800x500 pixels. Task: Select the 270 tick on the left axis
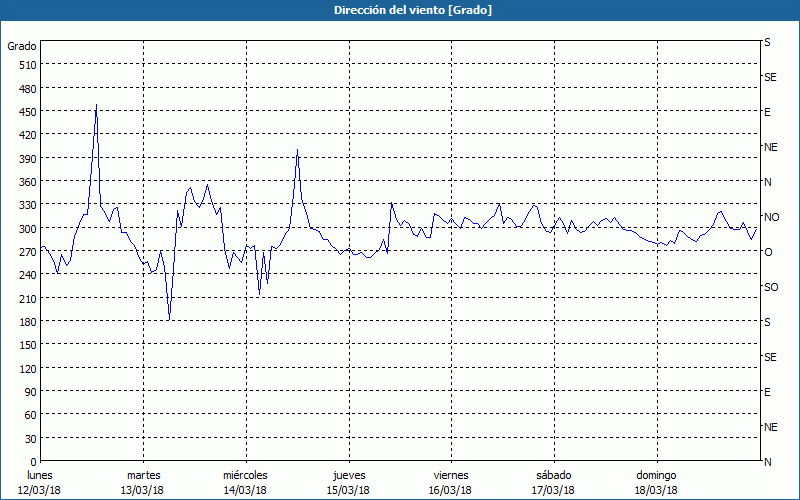(x=28, y=252)
